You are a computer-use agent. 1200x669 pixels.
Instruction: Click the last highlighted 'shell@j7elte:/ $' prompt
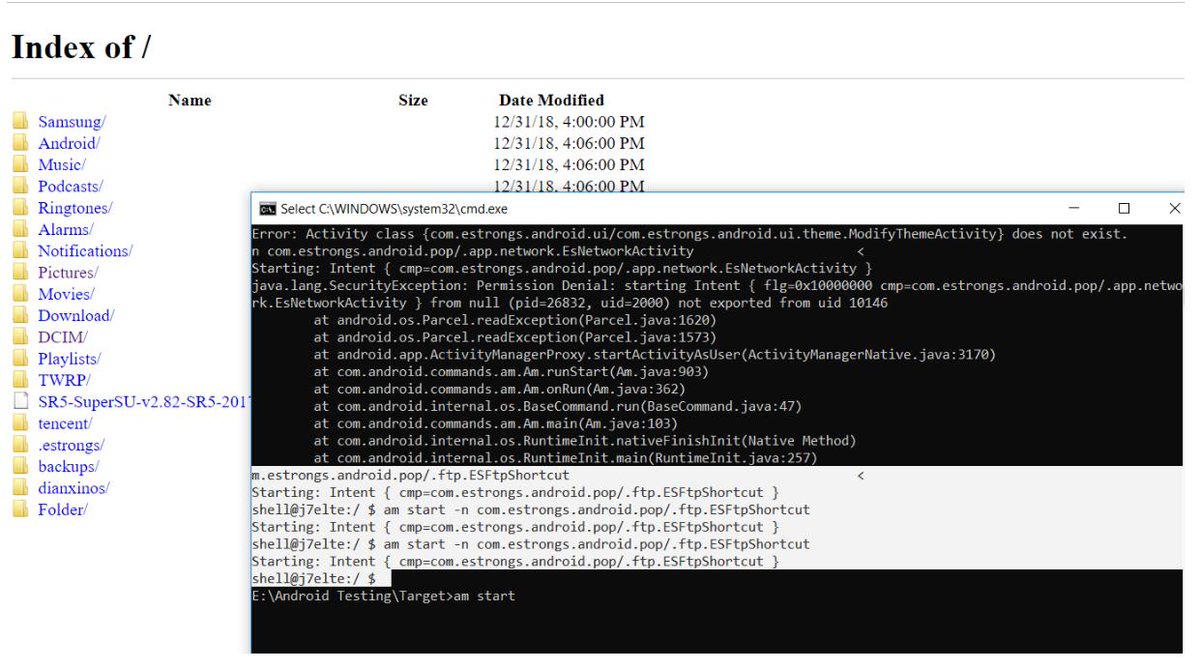(x=313, y=579)
